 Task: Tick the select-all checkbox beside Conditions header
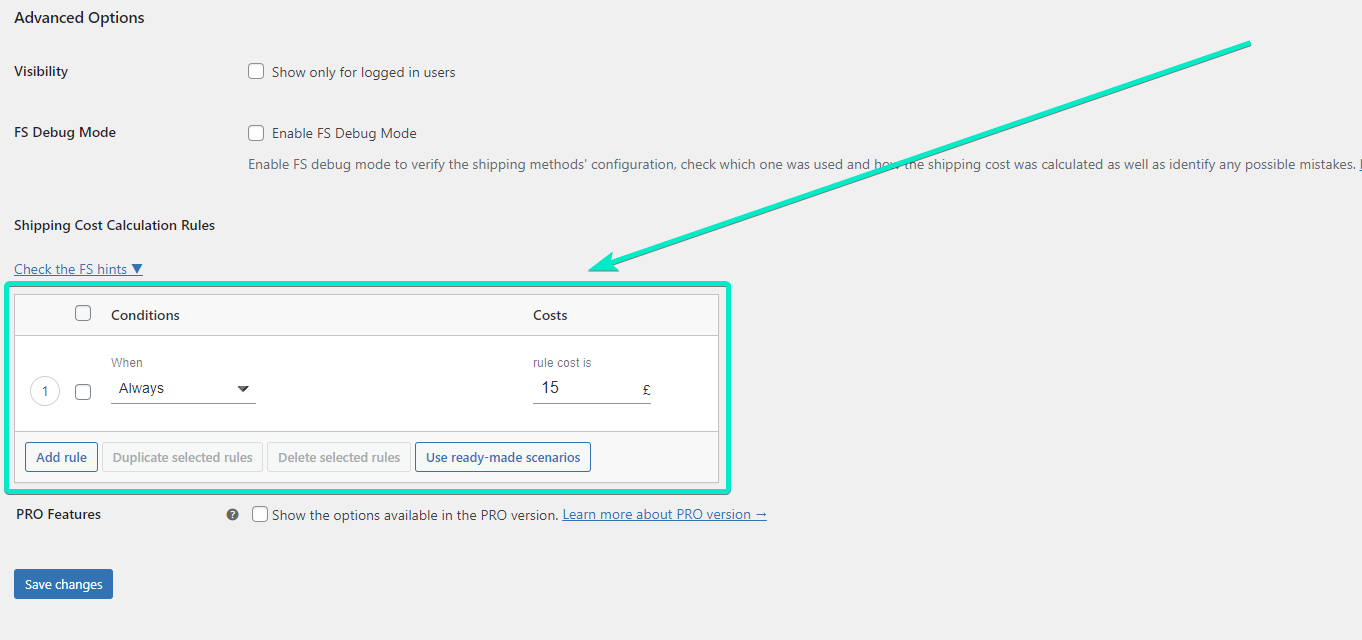[x=83, y=313]
